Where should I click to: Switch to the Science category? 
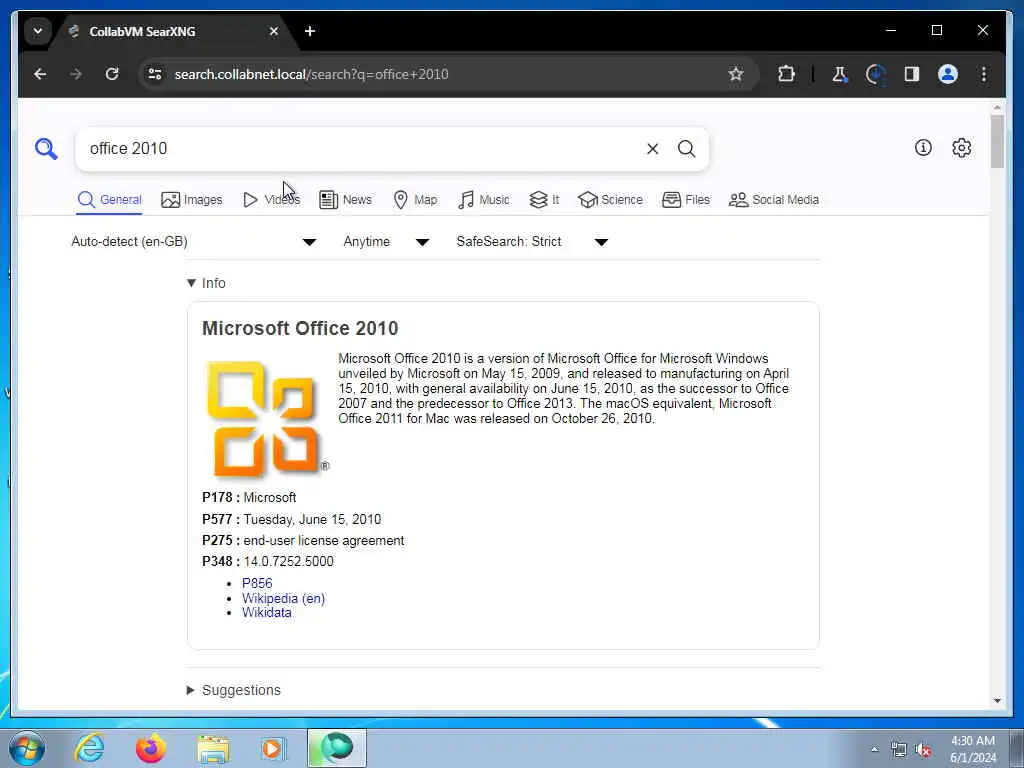pyautogui.click(x=611, y=200)
